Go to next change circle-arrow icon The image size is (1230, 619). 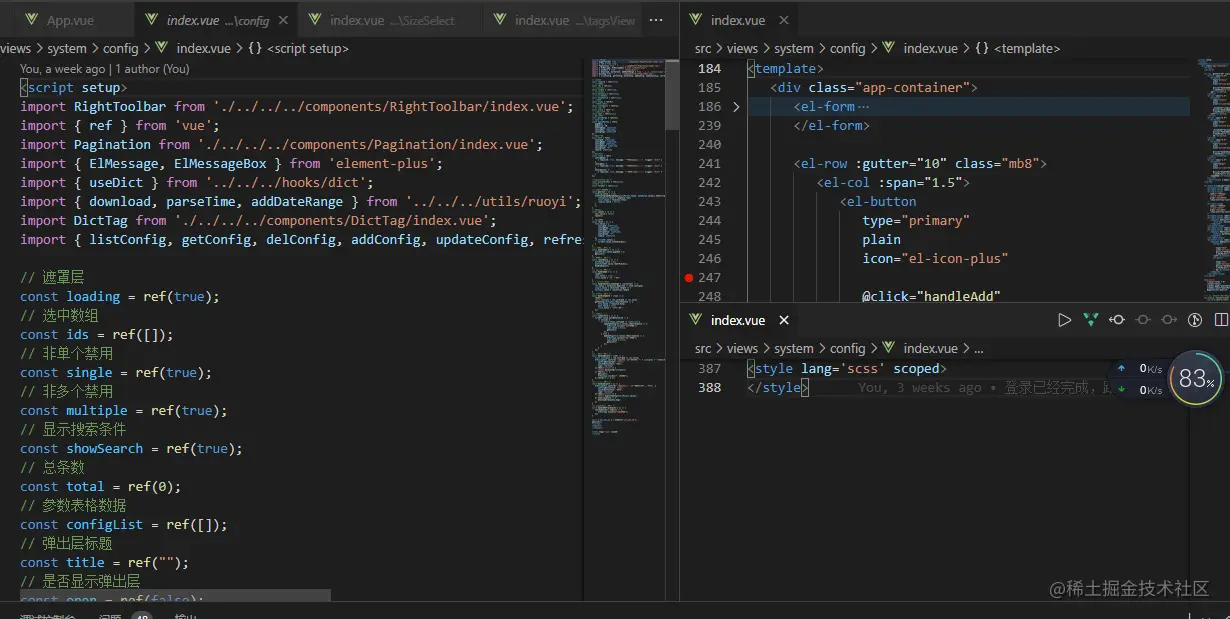pyautogui.click(x=1168, y=320)
